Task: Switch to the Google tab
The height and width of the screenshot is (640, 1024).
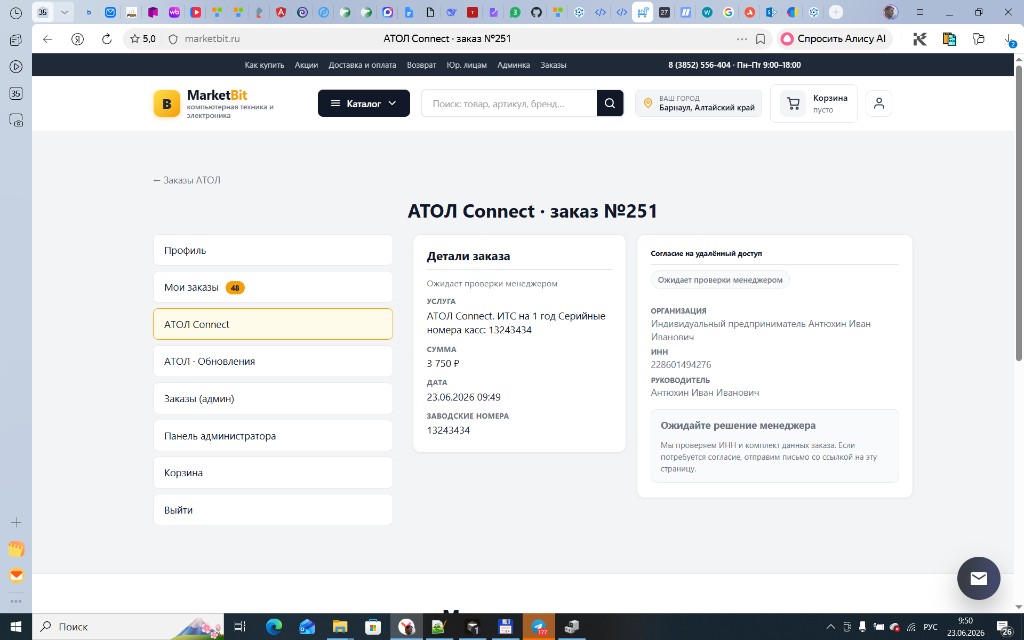Action: pos(728,12)
